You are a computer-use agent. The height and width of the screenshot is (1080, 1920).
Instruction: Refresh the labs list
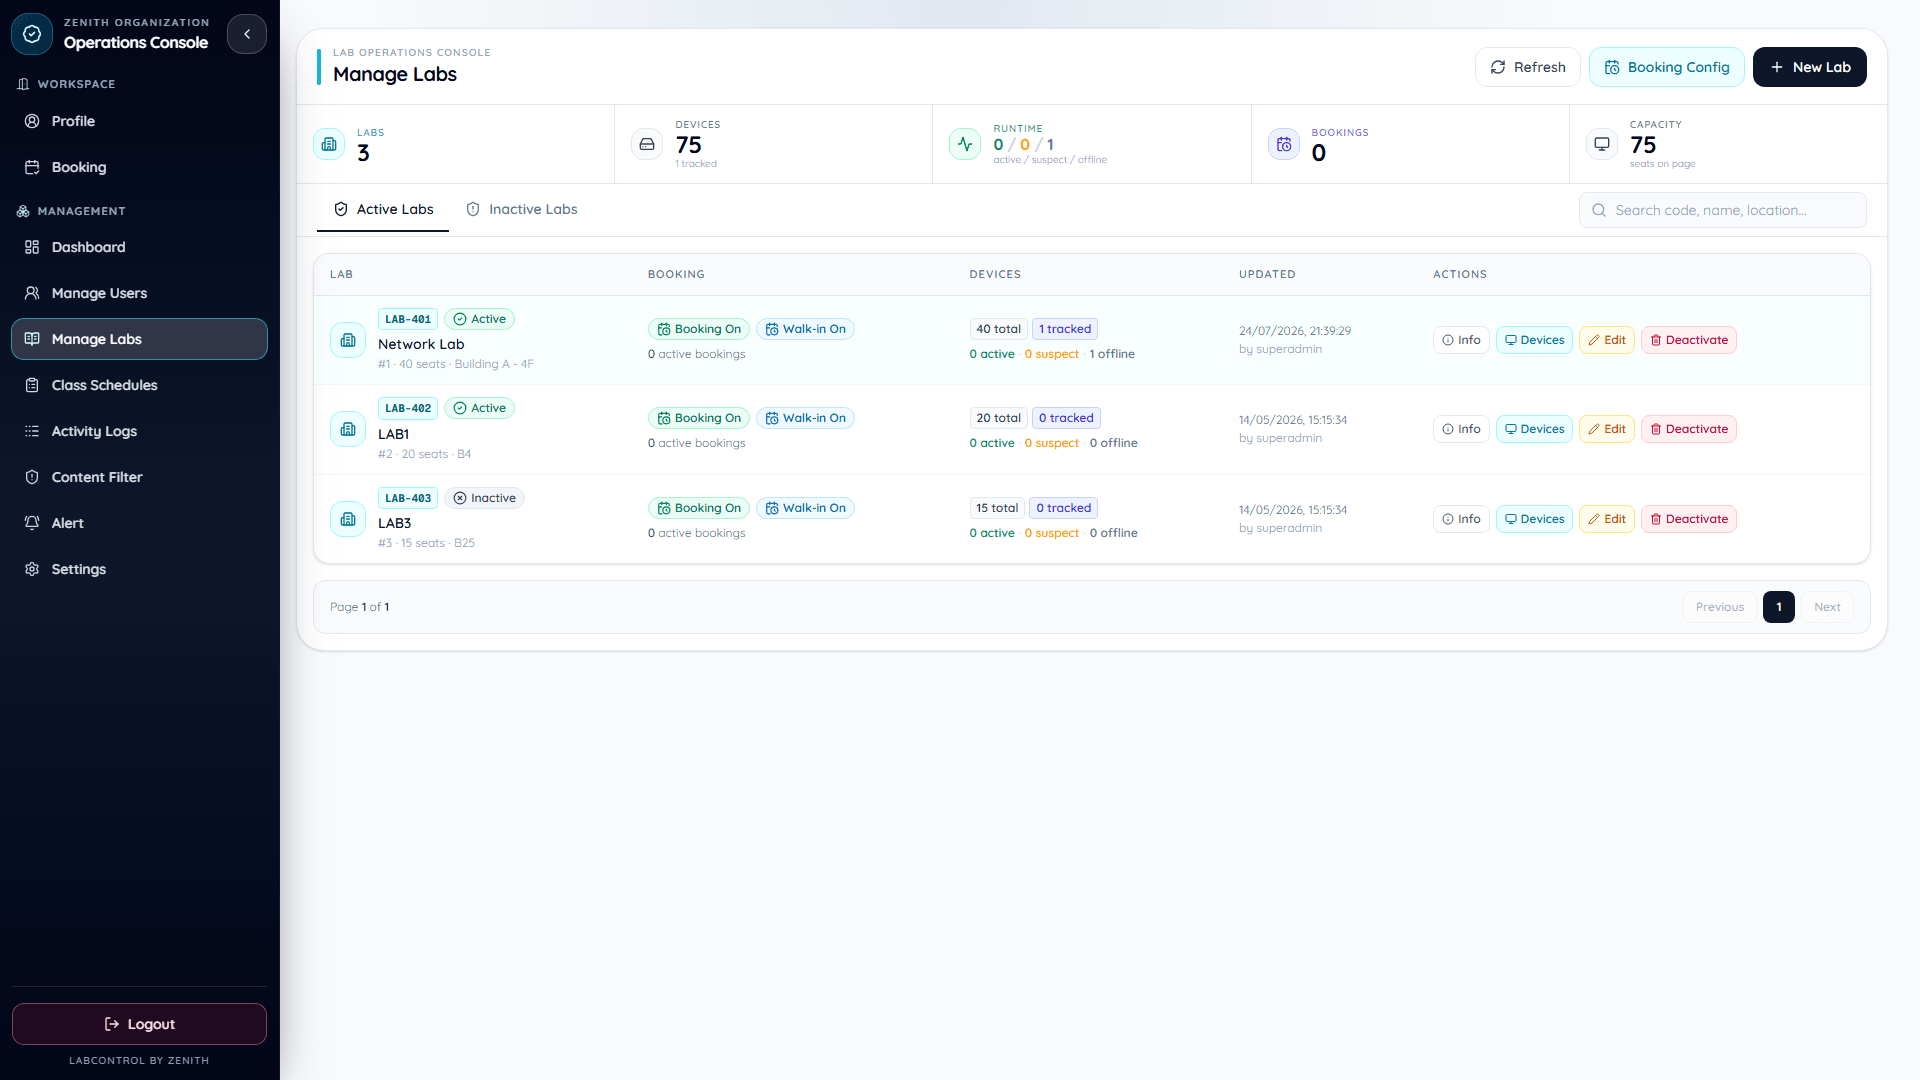1527,67
